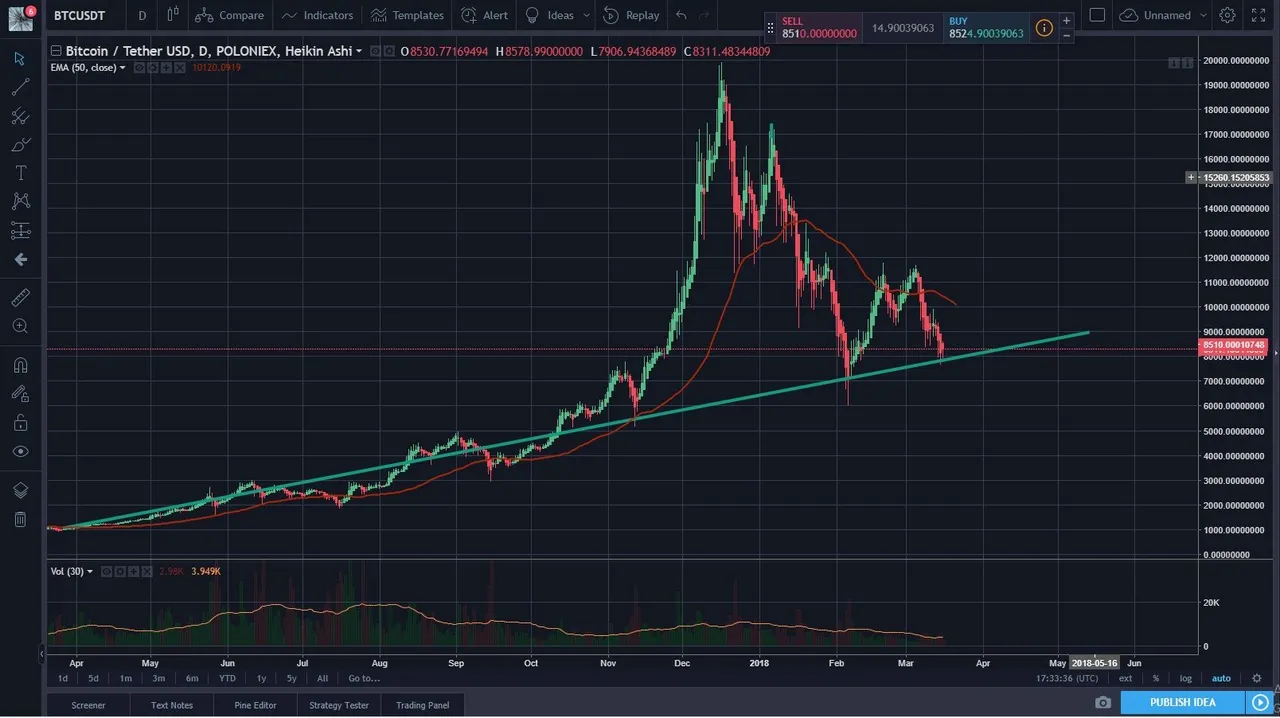This screenshot has height=718, width=1280.
Task: Set time range to 1d
Action: [63, 678]
